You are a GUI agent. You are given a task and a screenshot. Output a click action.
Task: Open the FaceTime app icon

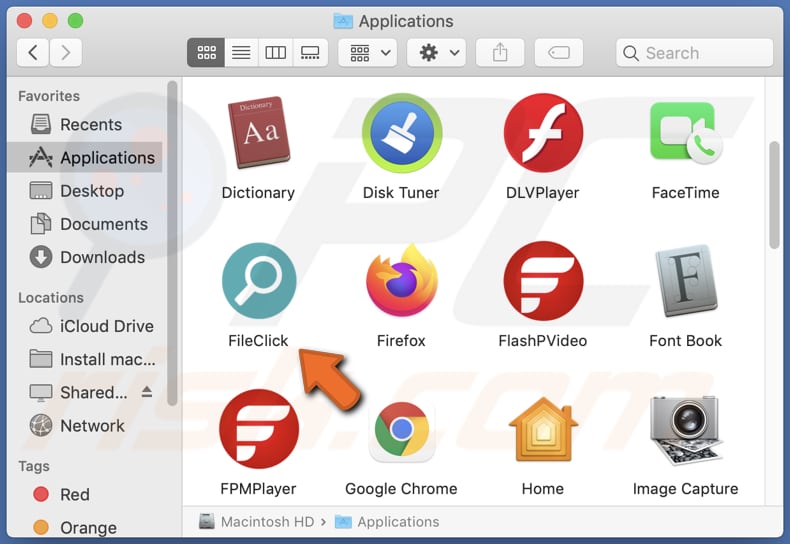[x=686, y=132]
